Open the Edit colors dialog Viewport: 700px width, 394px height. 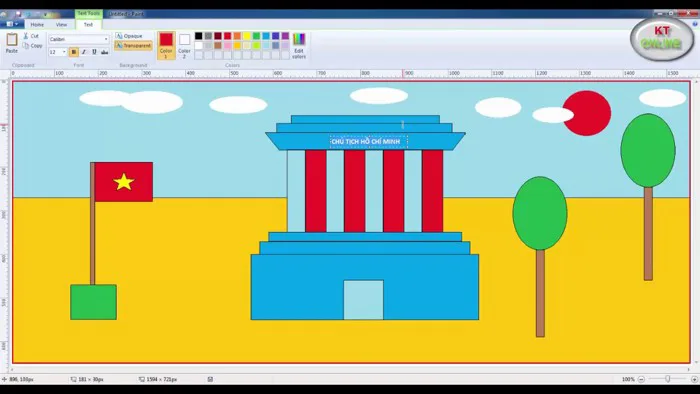299,46
